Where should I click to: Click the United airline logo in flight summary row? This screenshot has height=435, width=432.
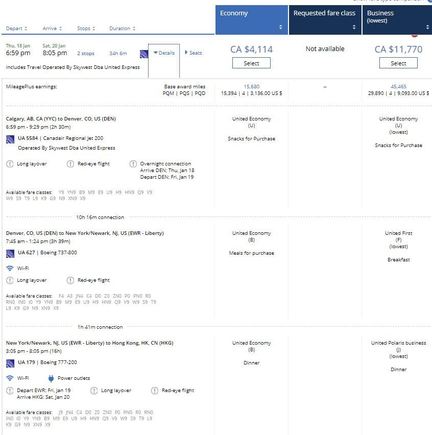144,54
